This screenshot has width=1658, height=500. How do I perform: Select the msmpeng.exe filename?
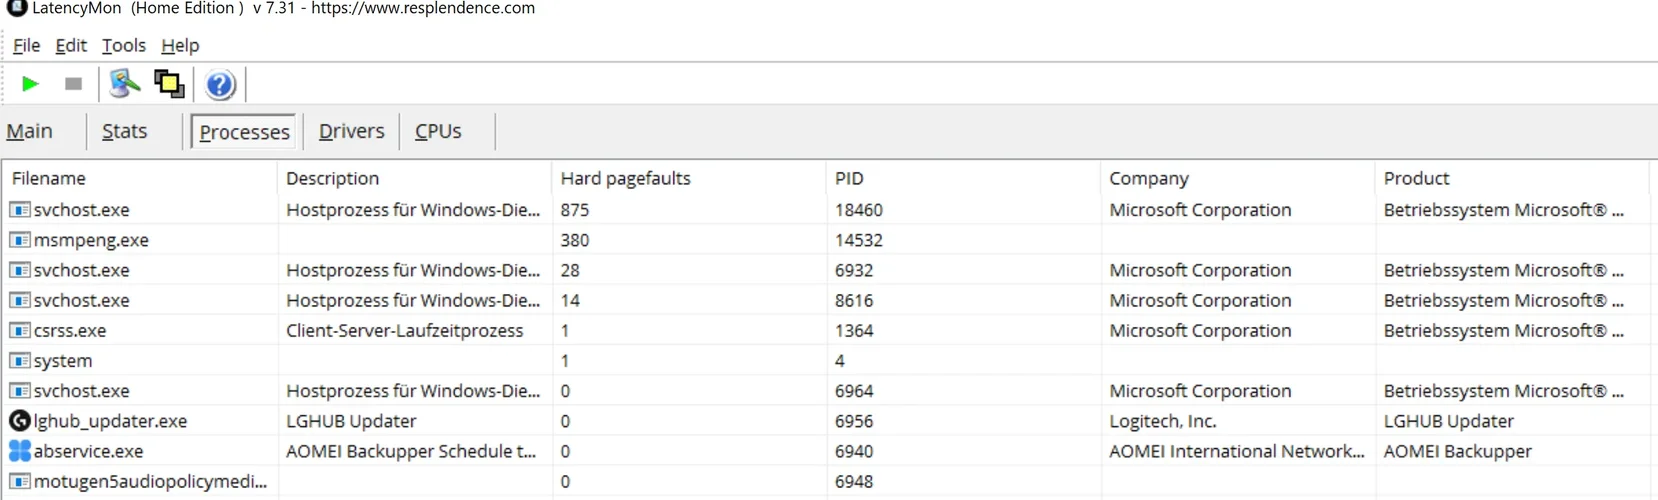91,240
